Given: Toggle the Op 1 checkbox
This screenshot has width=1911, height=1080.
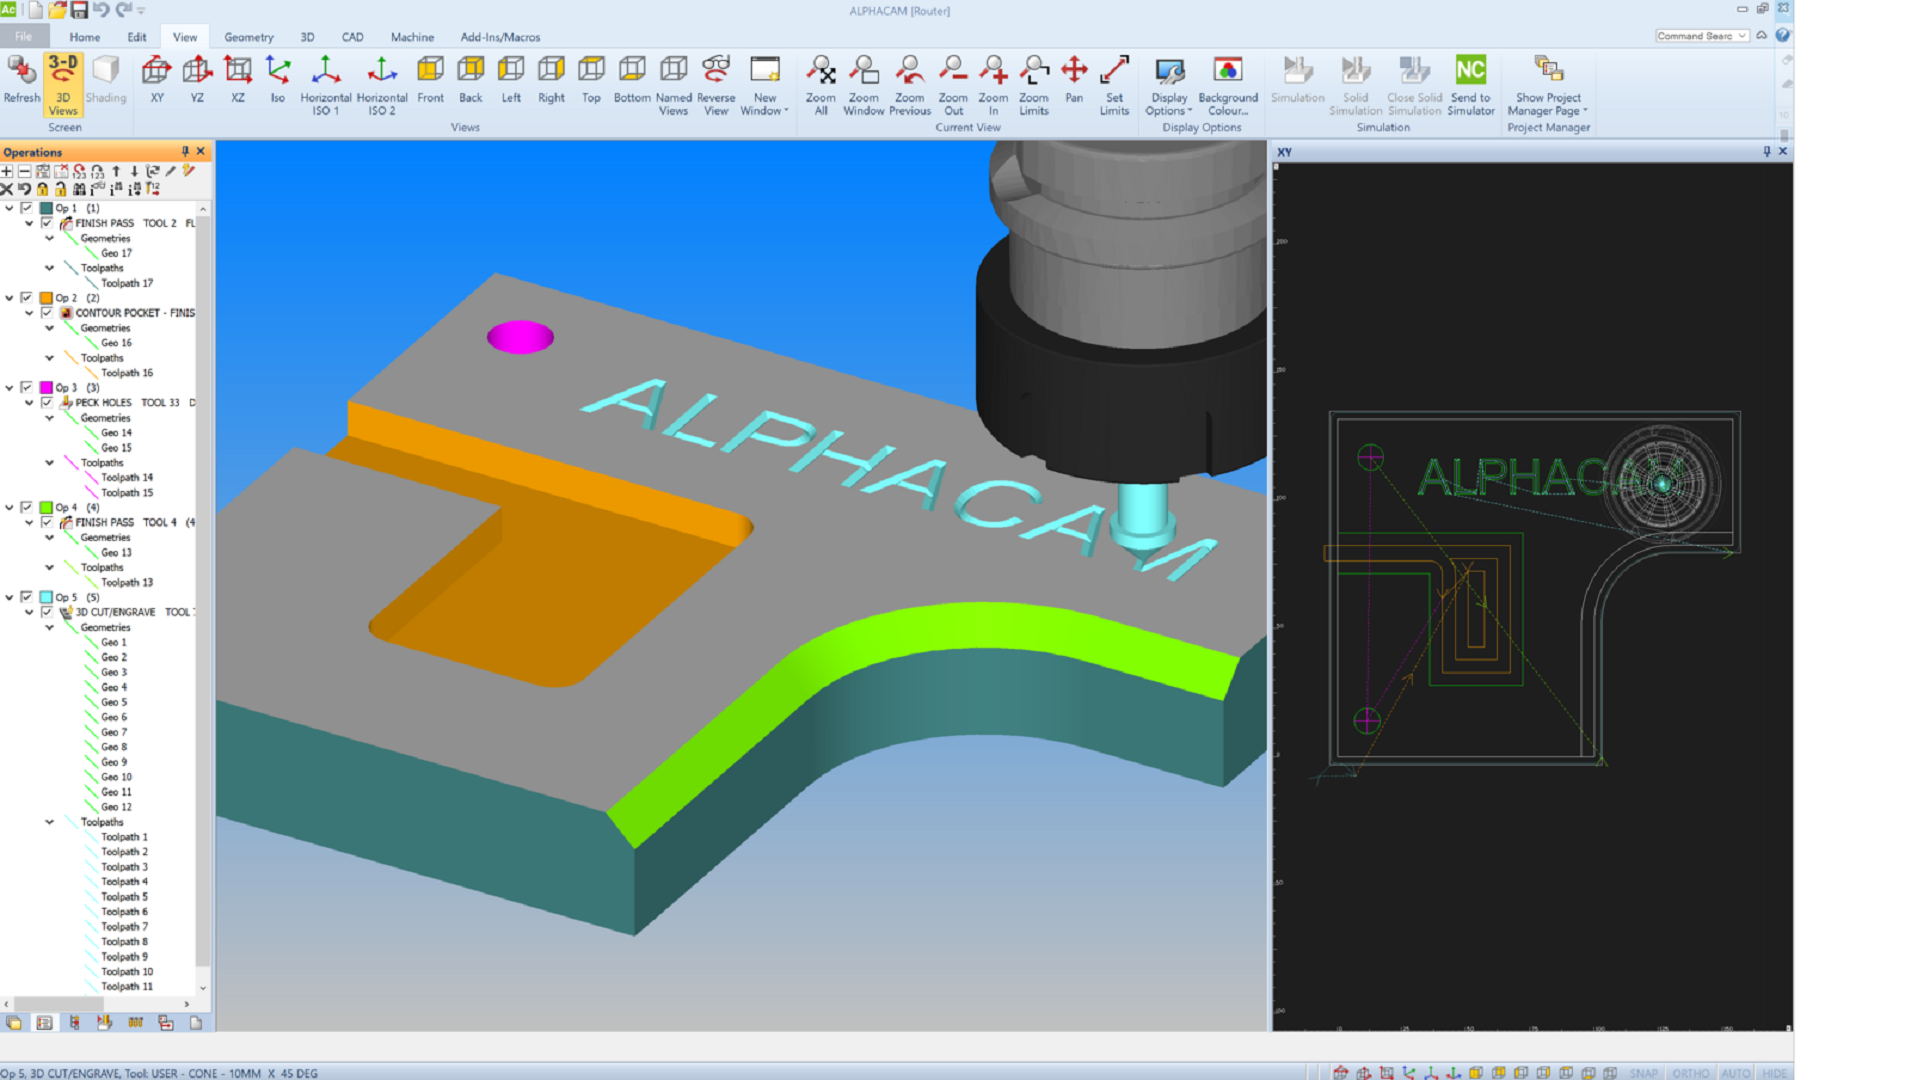Looking at the screenshot, I should tap(27, 208).
